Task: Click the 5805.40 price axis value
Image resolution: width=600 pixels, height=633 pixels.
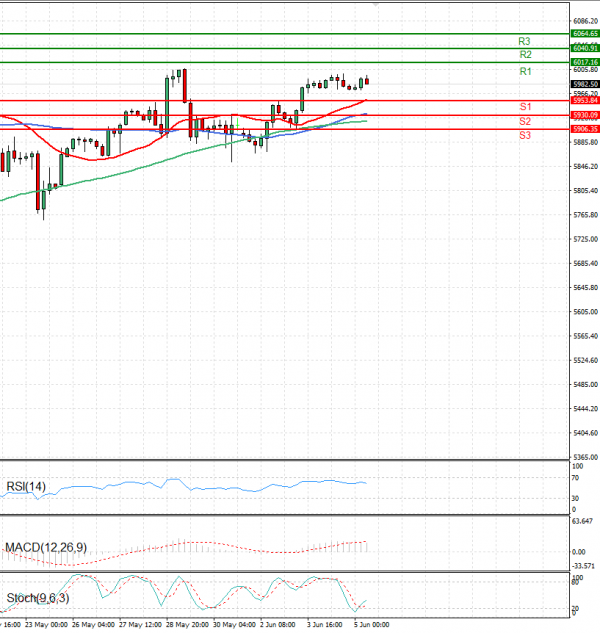Action: tap(585, 190)
